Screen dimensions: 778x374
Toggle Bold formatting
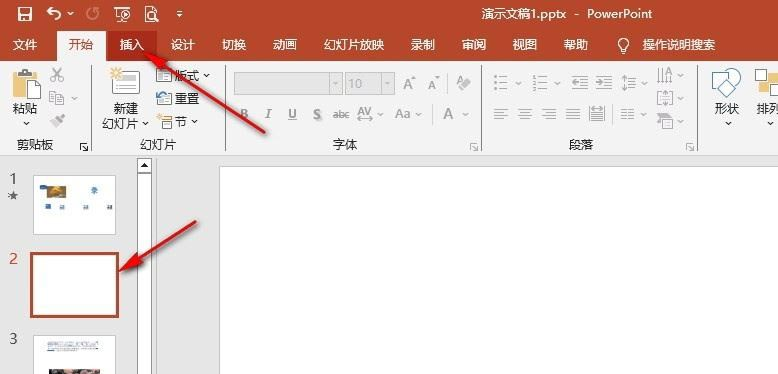pyautogui.click(x=244, y=114)
